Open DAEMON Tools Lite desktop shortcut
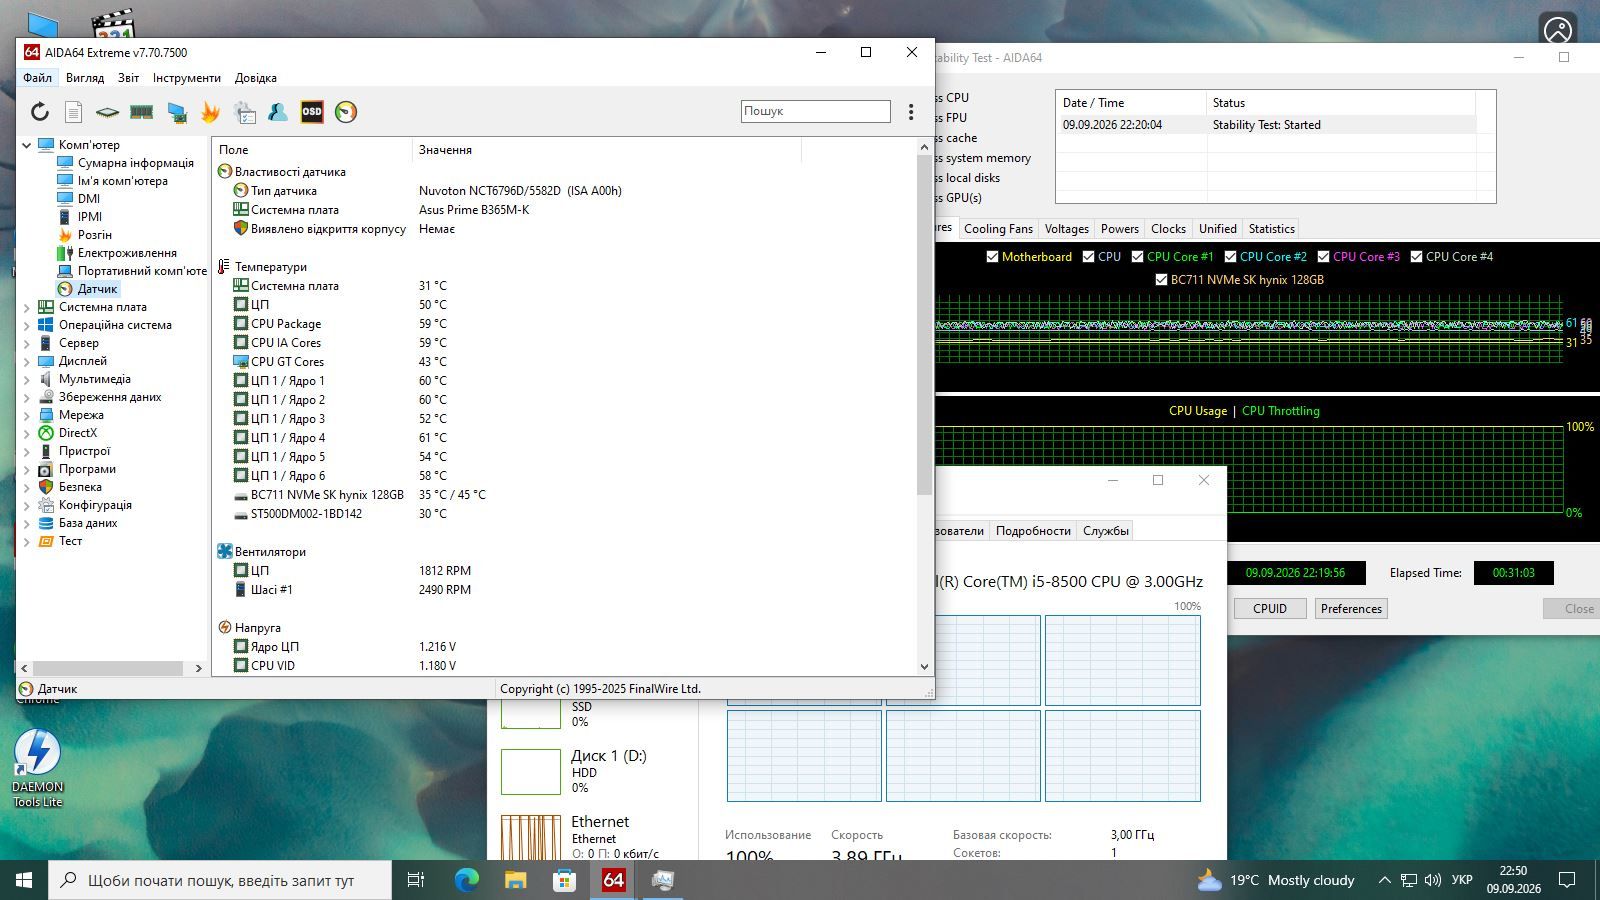Screen dimensions: 1600x900 pyautogui.click(x=38, y=768)
